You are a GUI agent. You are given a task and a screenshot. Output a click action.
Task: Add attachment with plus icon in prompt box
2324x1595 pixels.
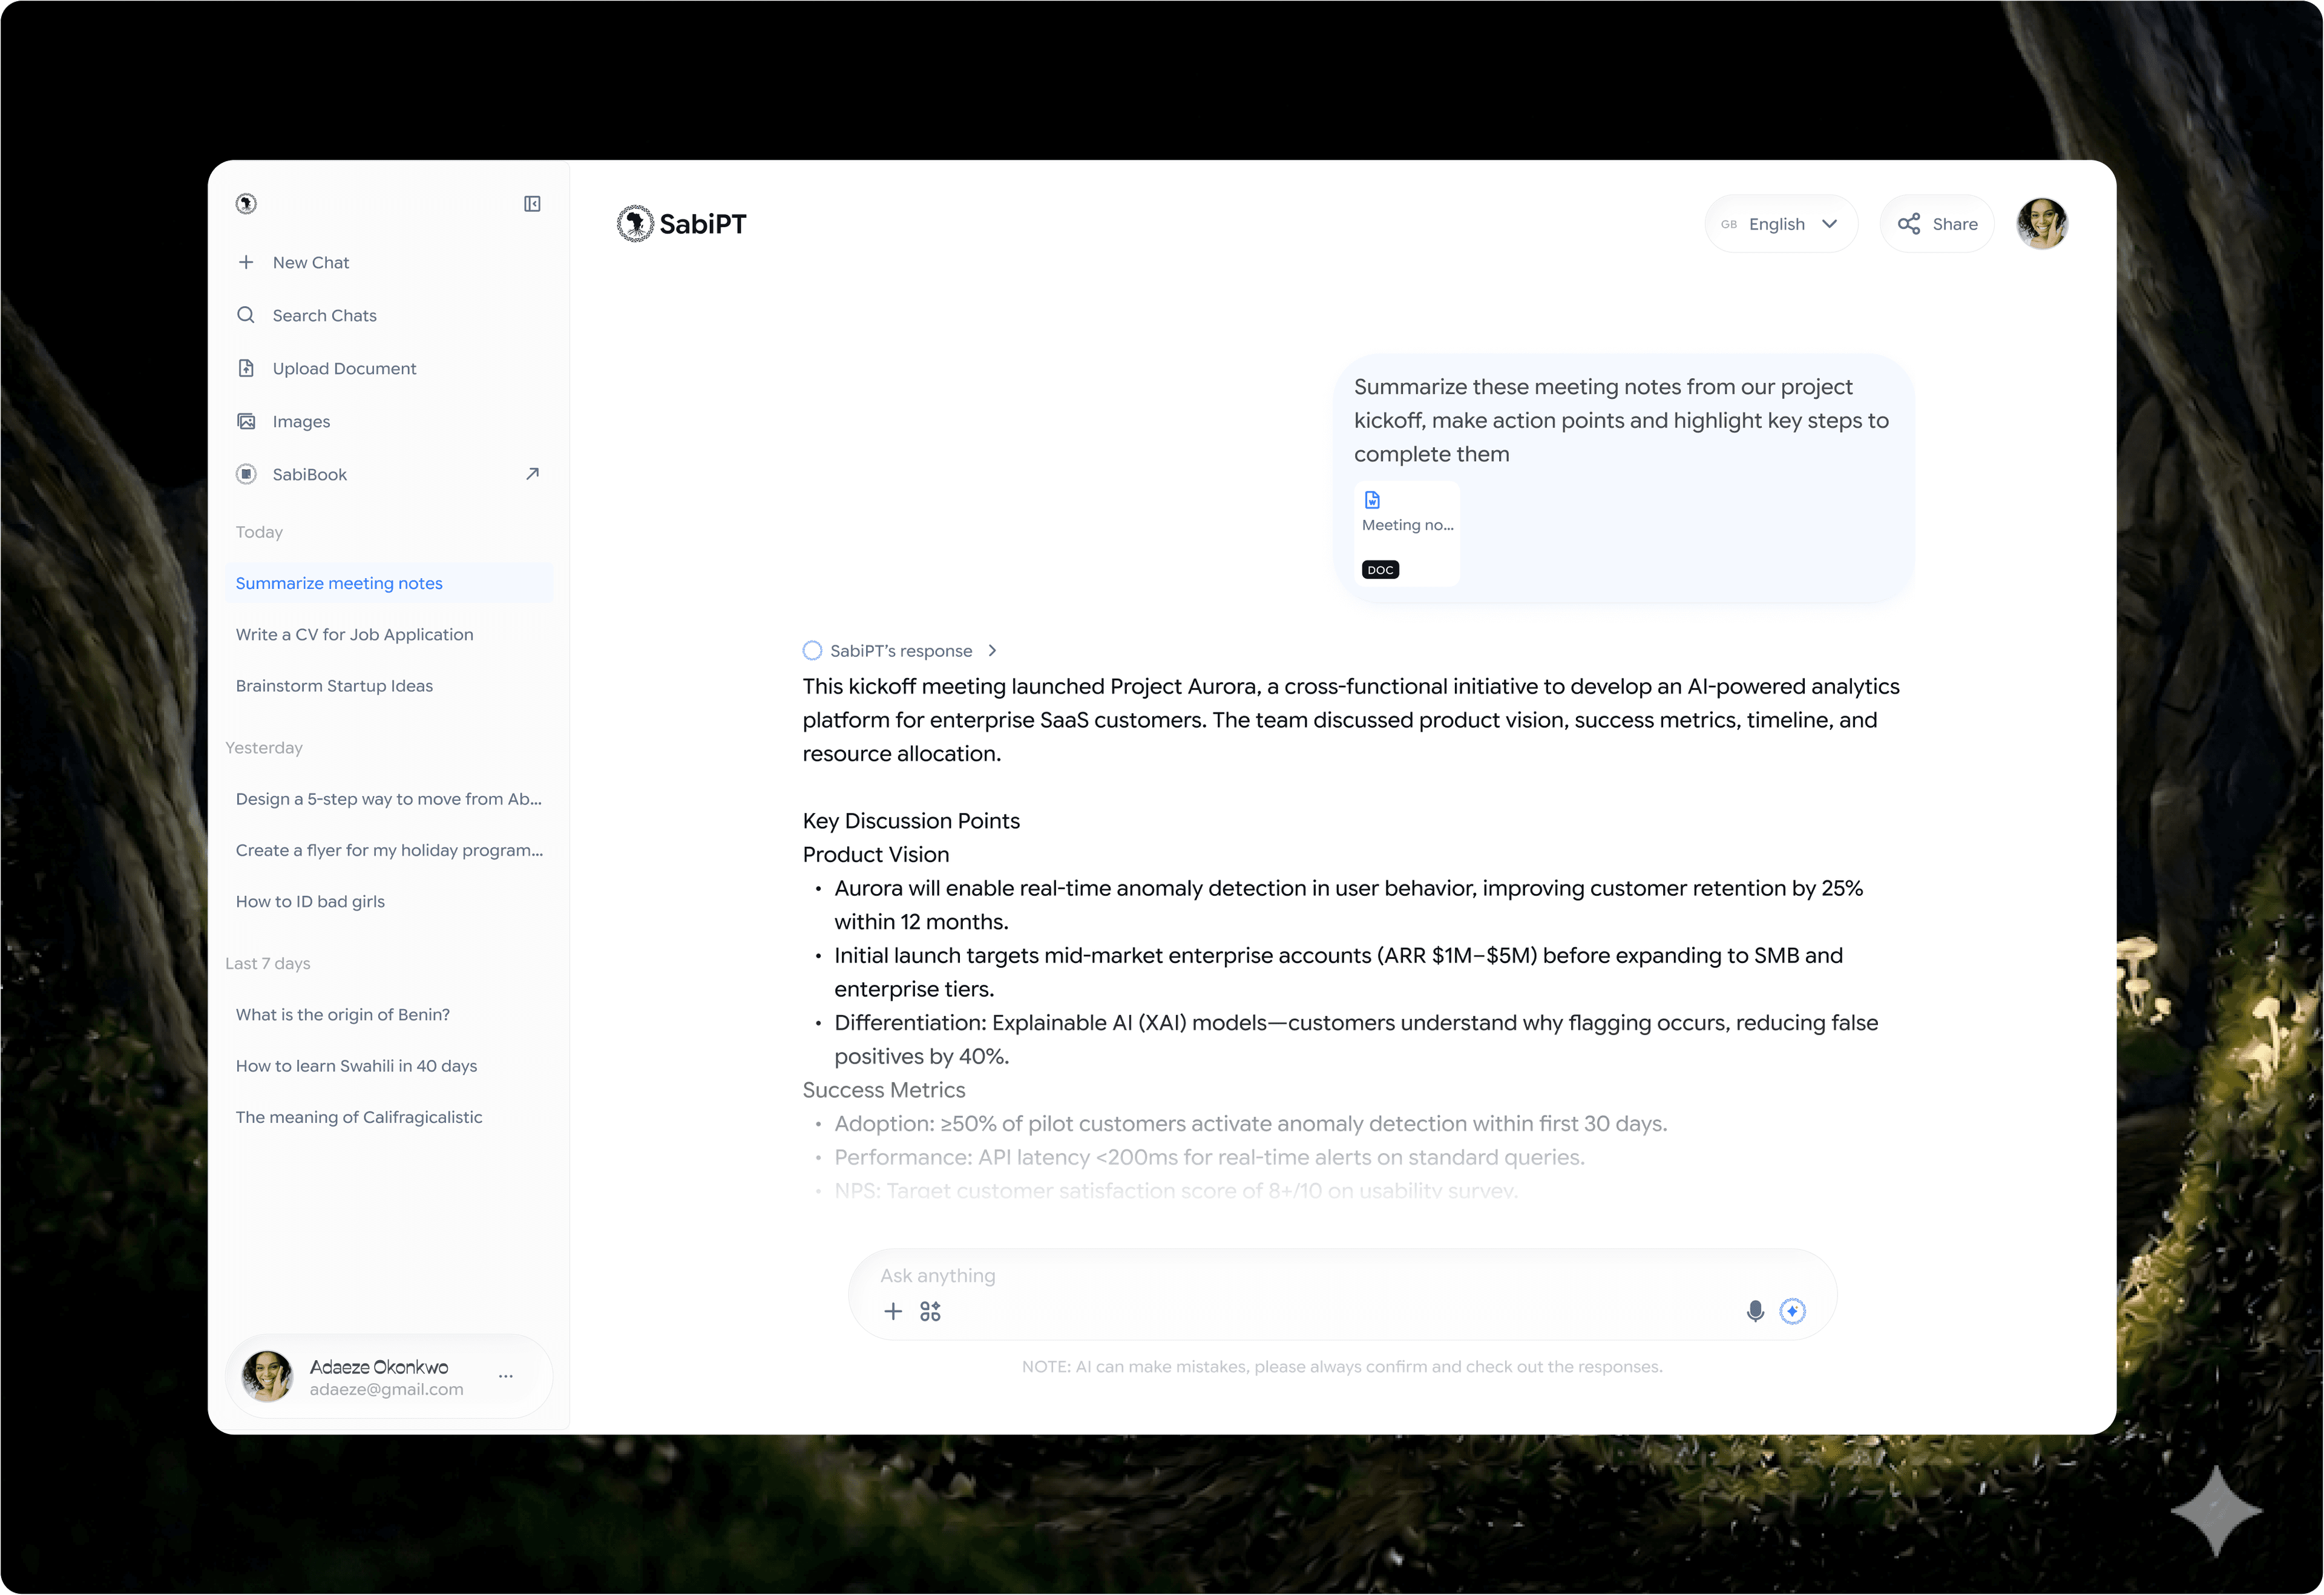tap(893, 1311)
